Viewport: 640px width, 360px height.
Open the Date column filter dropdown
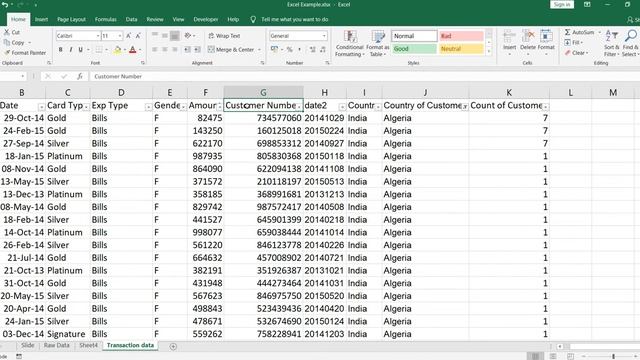click(x=41, y=107)
